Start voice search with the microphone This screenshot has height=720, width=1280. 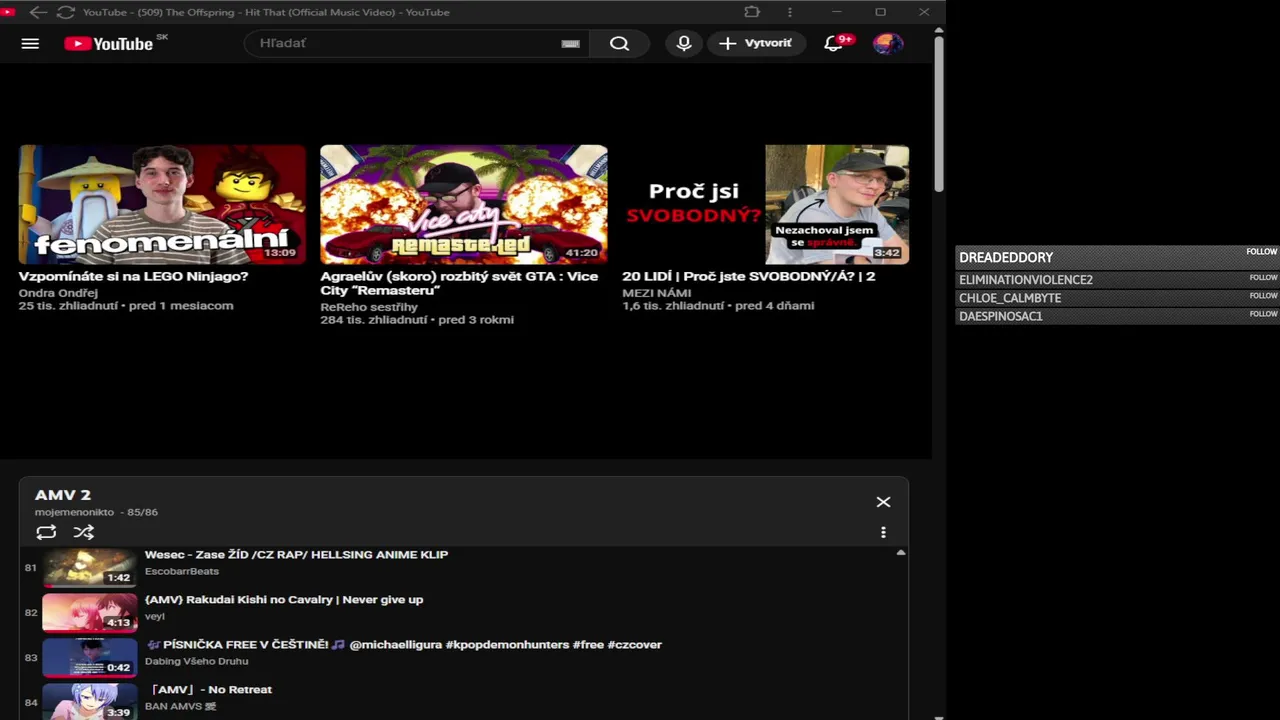684,43
